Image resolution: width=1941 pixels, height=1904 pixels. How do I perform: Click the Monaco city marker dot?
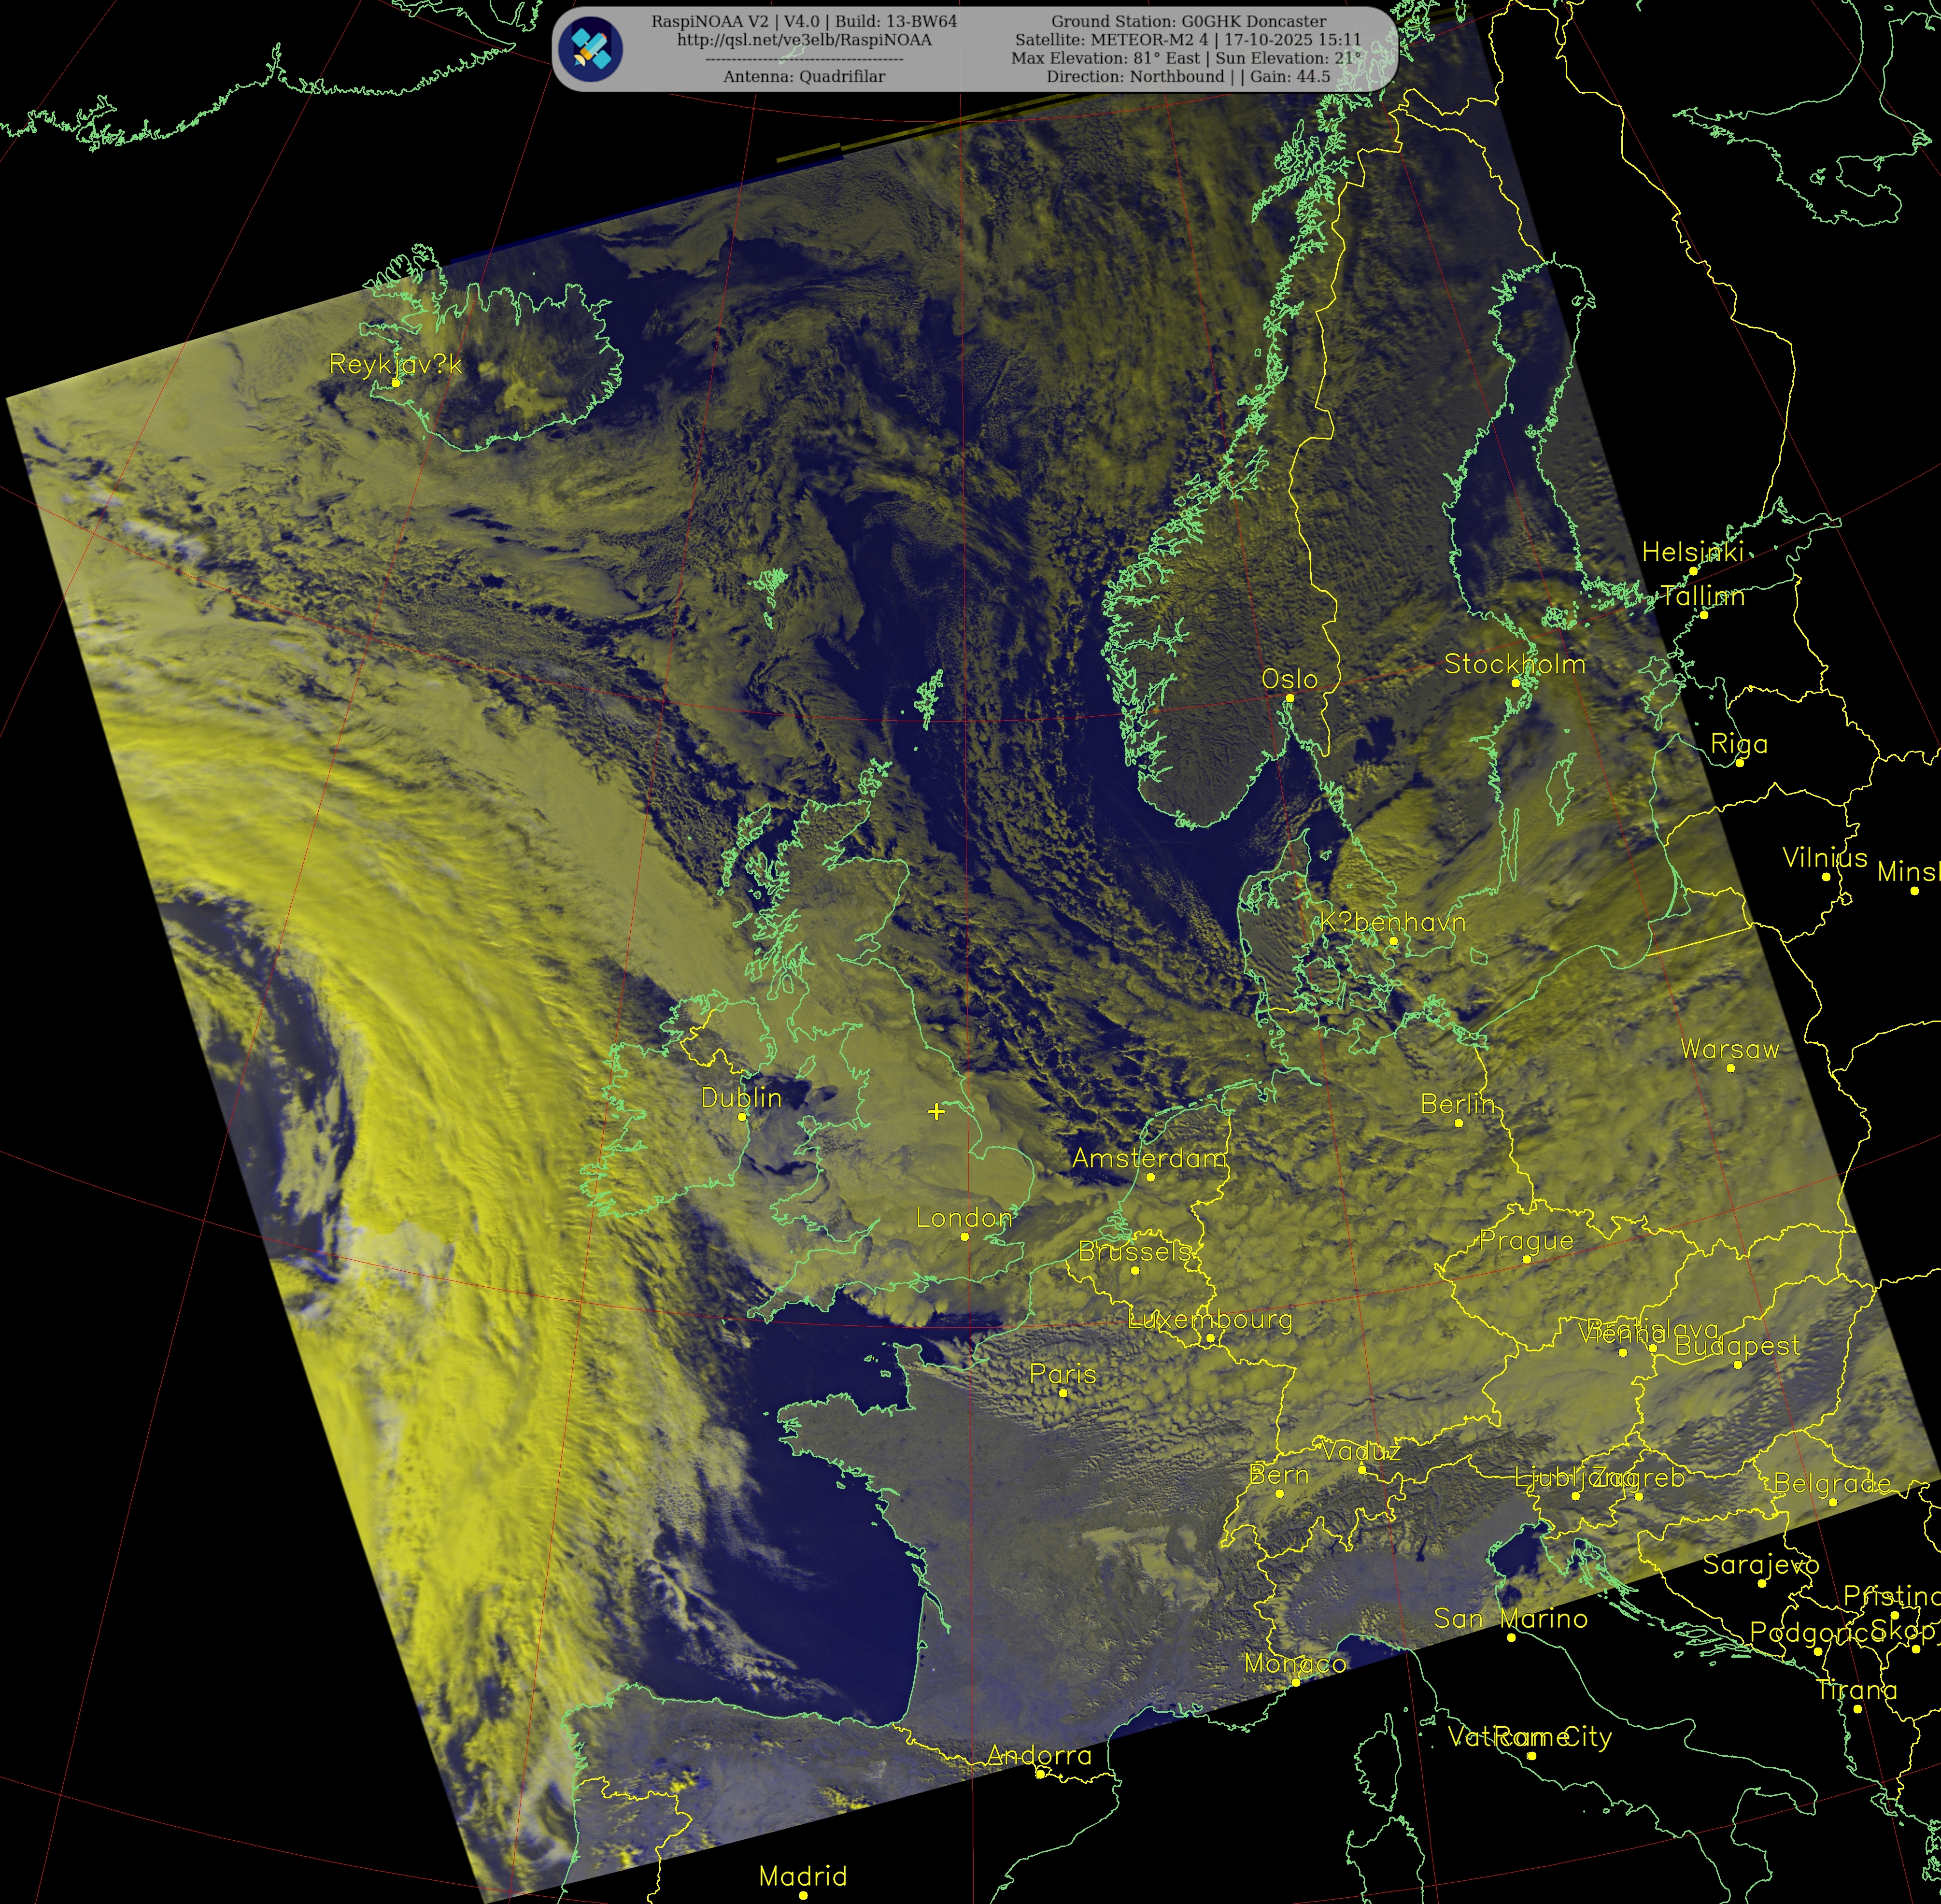pos(1295,1683)
